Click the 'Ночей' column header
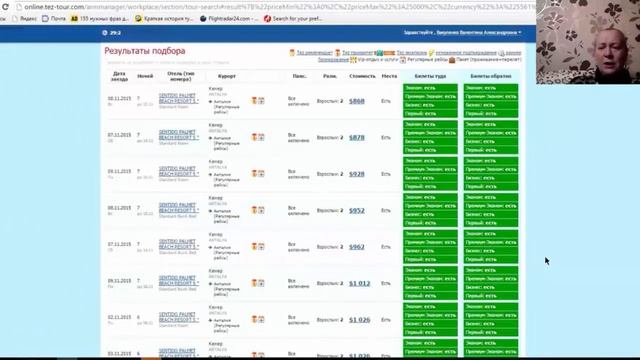Screen dimensions: 640x360 click(x=145, y=76)
